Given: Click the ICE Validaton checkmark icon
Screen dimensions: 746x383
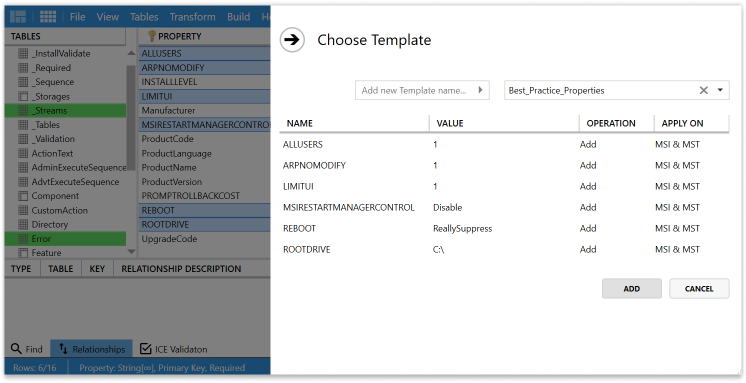Looking at the screenshot, I should [146, 349].
